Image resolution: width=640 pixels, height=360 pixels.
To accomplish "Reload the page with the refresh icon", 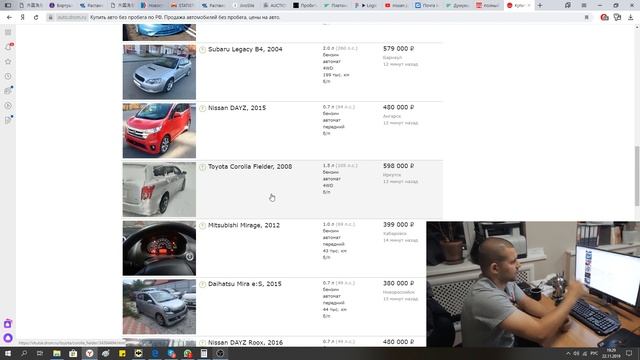I will (x=36, y=18).
